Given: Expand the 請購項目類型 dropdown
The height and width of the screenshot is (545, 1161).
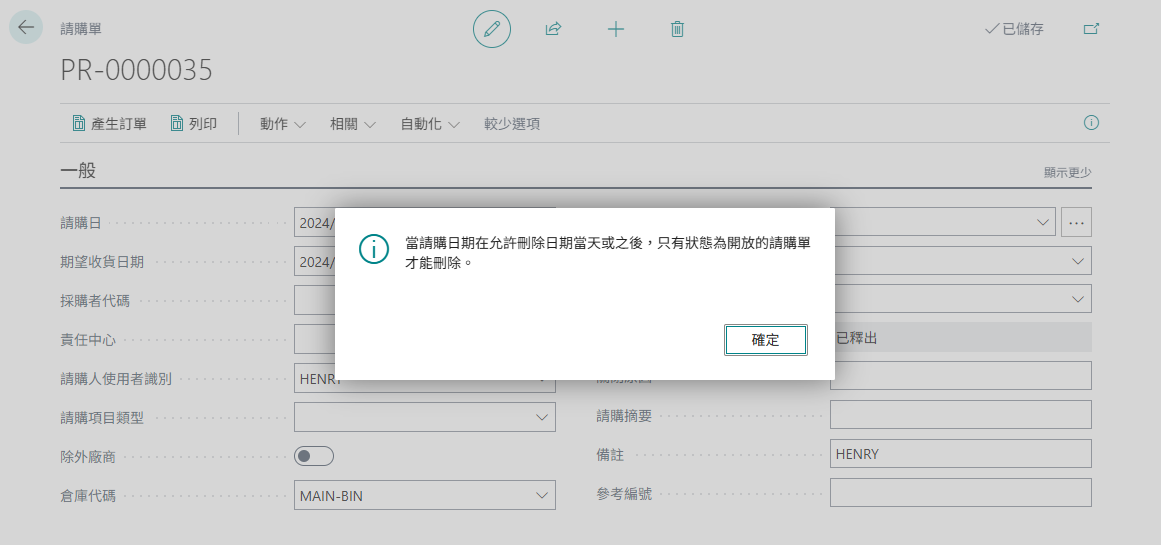Looking at the screenshot, I should pos(541,417).
